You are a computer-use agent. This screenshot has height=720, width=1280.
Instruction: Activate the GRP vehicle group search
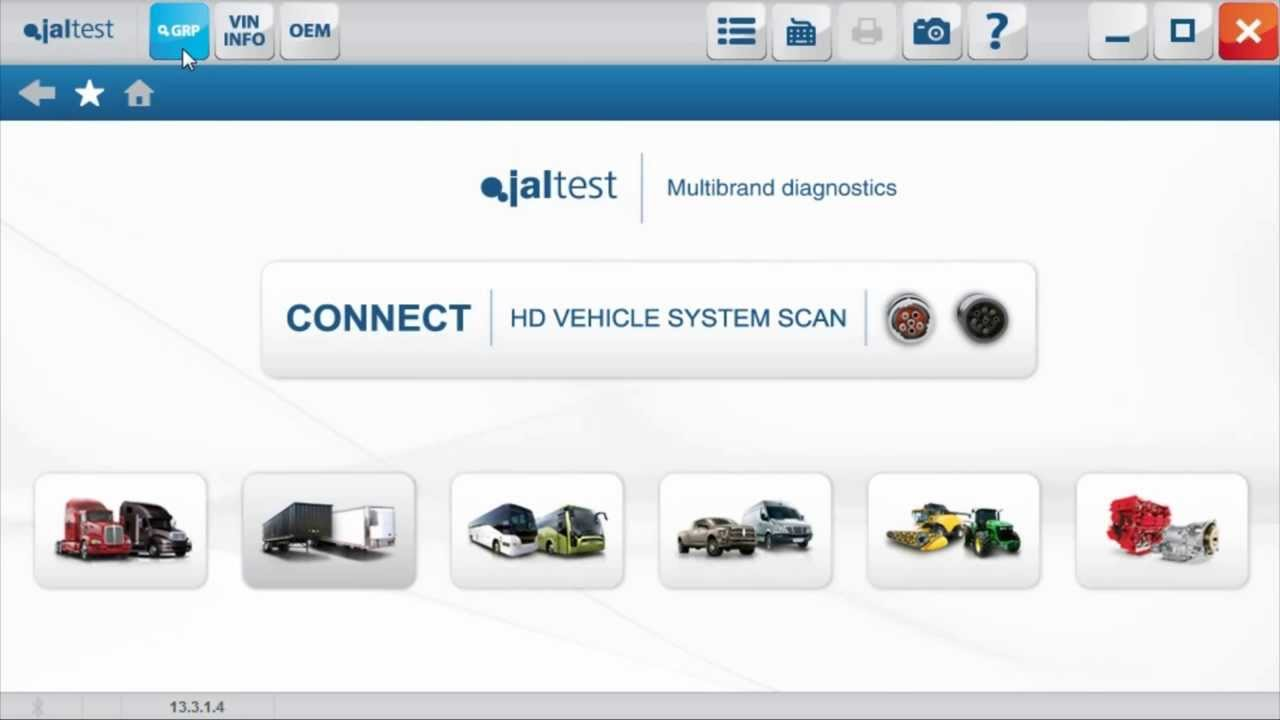(179, 31)
